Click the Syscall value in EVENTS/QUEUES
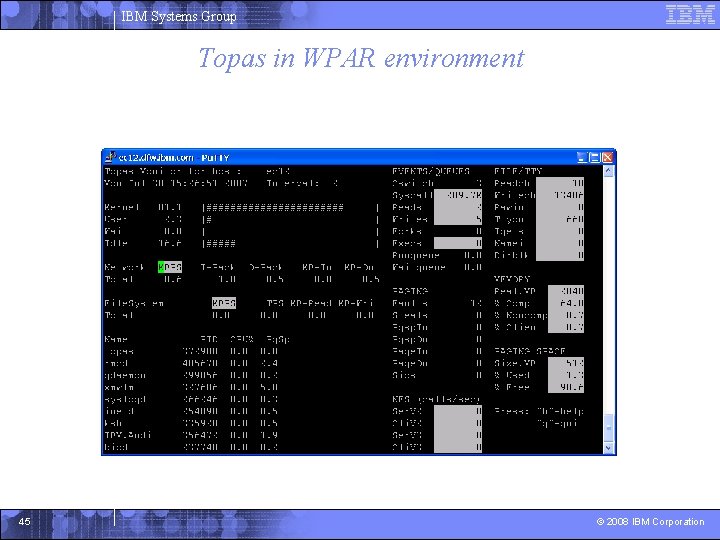Screen dimensions: 720x540 (464, 195)
